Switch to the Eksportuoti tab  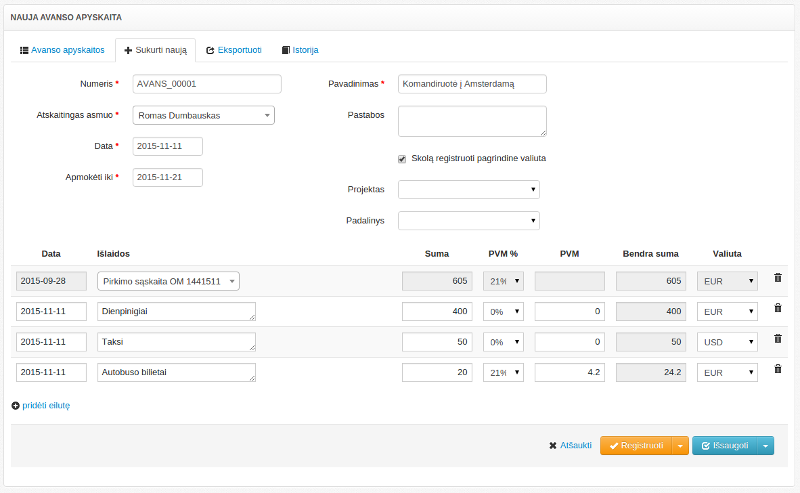coord(234,49)
